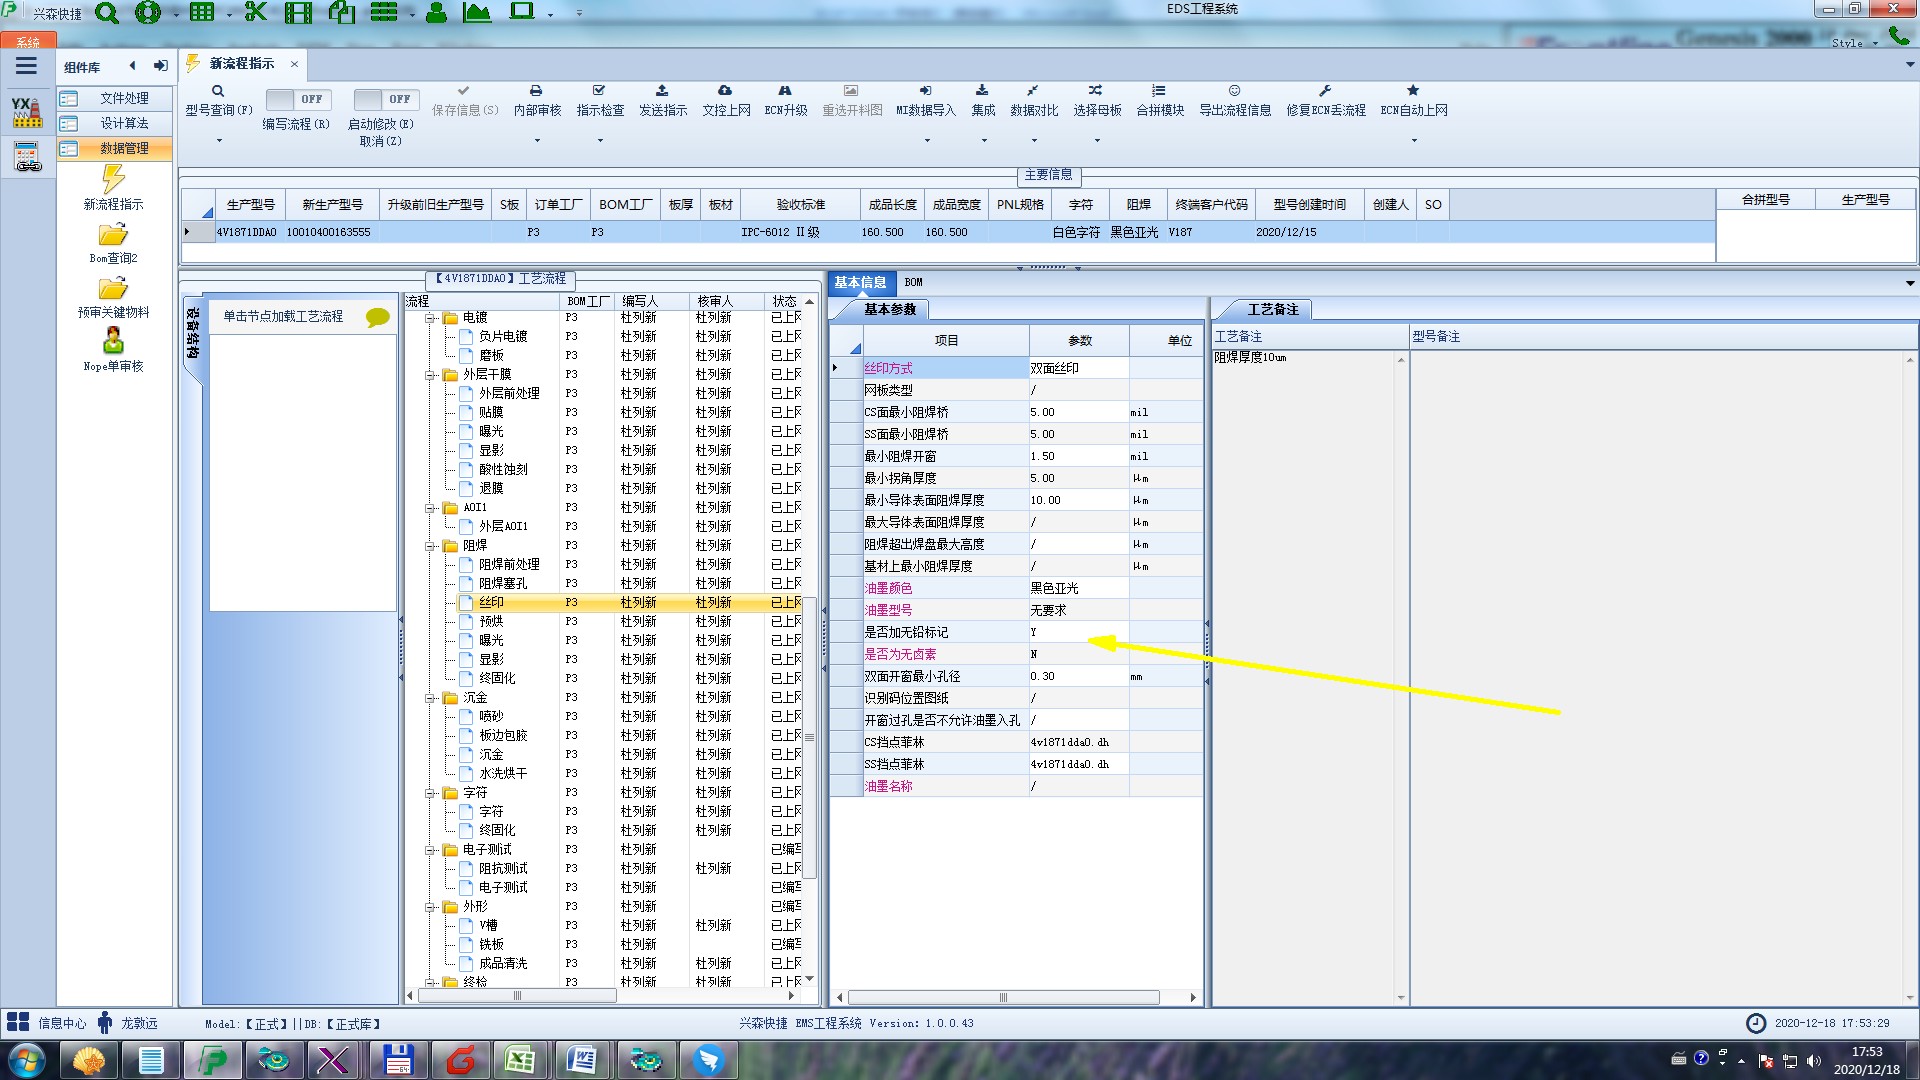The height and width of the screenshot is (1080, 1920).
Task: Click the ECN自动上网 star icon
Action: (x=1413, y=91)
